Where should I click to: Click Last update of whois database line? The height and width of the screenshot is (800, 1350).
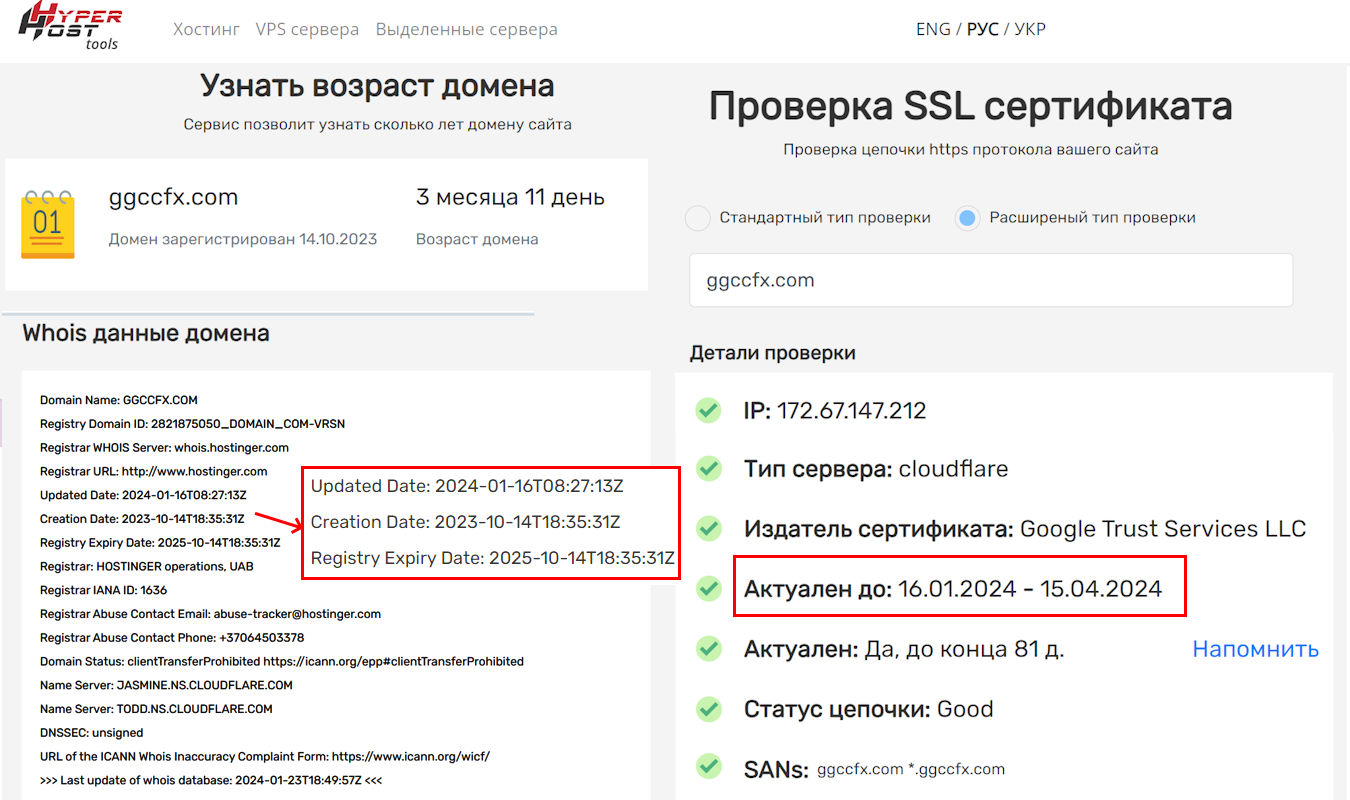tap(211, 780)
